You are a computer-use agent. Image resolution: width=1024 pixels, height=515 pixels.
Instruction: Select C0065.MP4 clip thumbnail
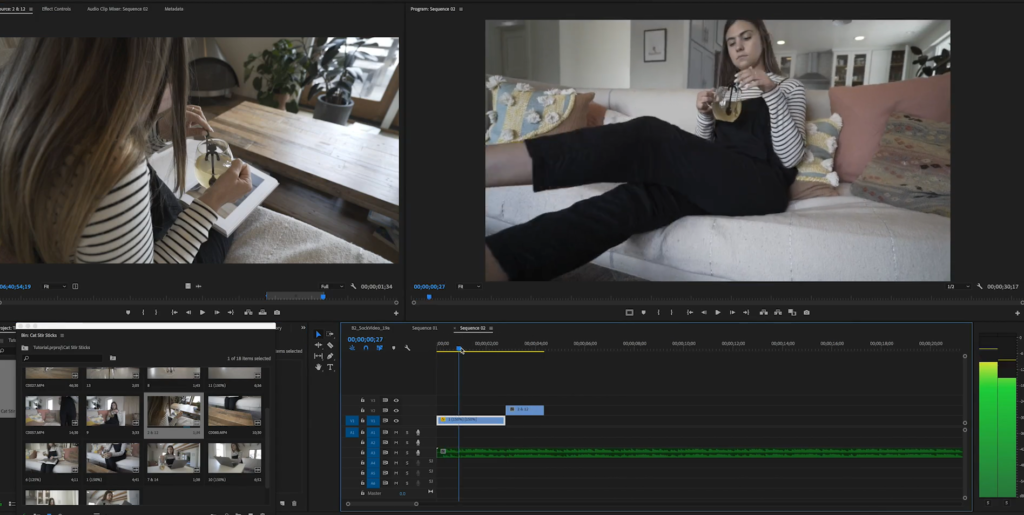click(234, 411)
